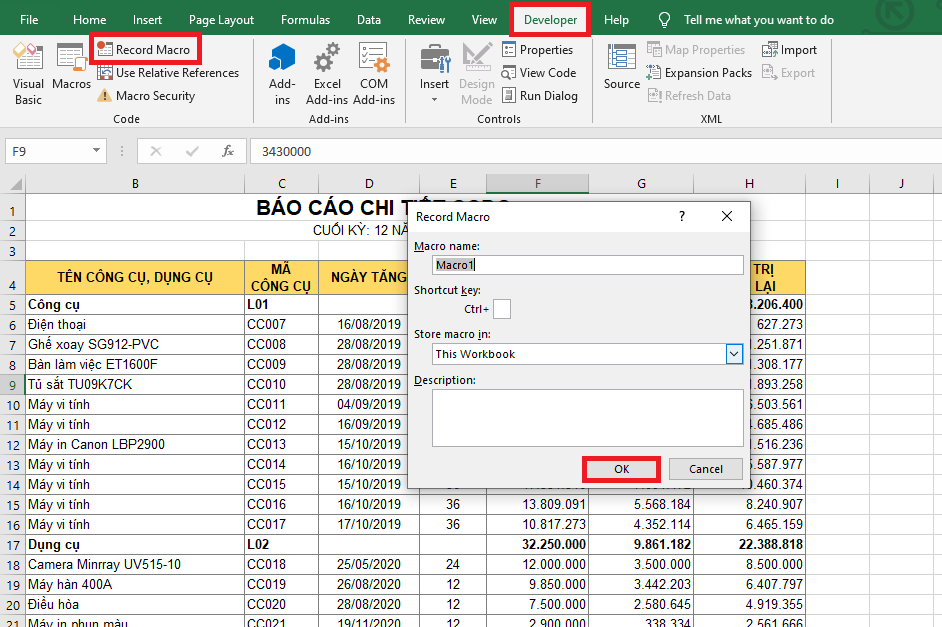Screen dimensions: 942x627
Task: Open the Add-ins icon
Action: pyautogui.click(x=282, y=72)
